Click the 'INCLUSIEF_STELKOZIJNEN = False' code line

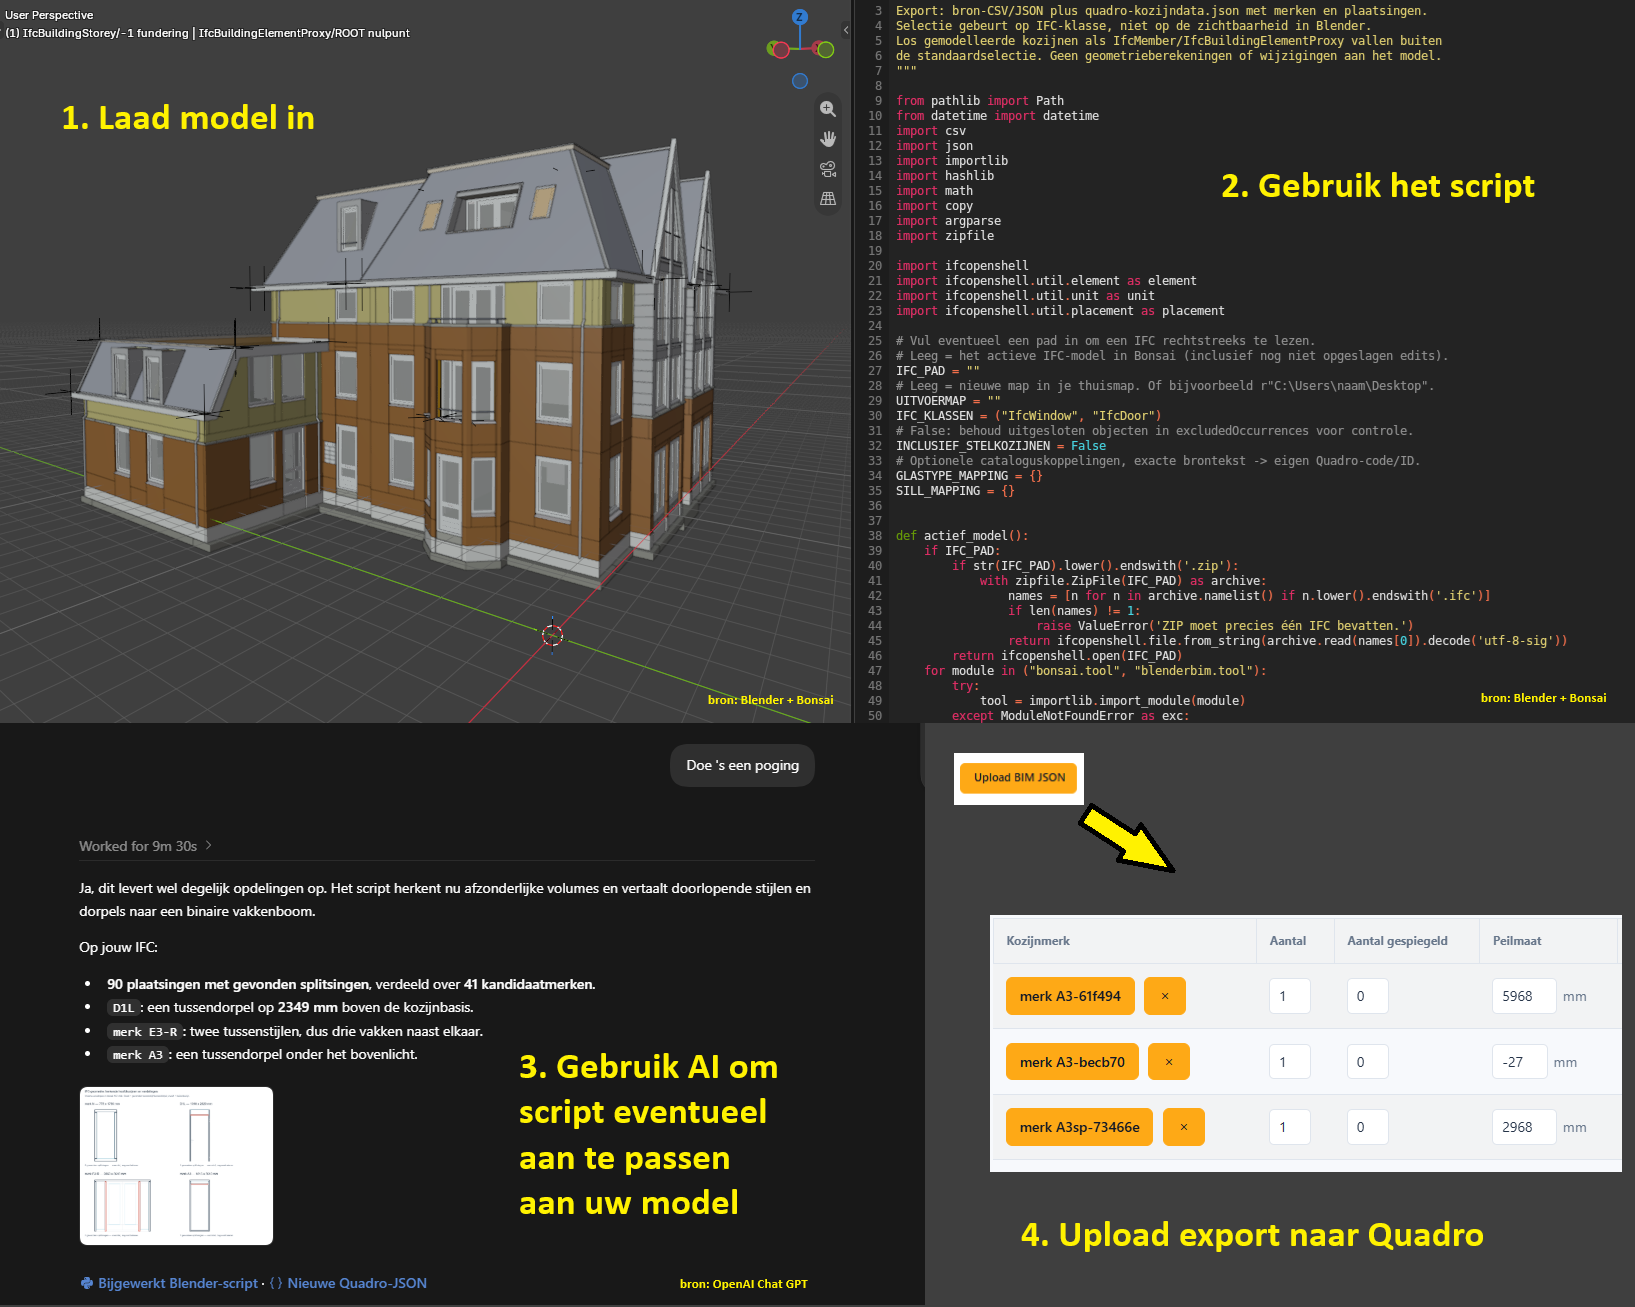(x=1001, y=446)
